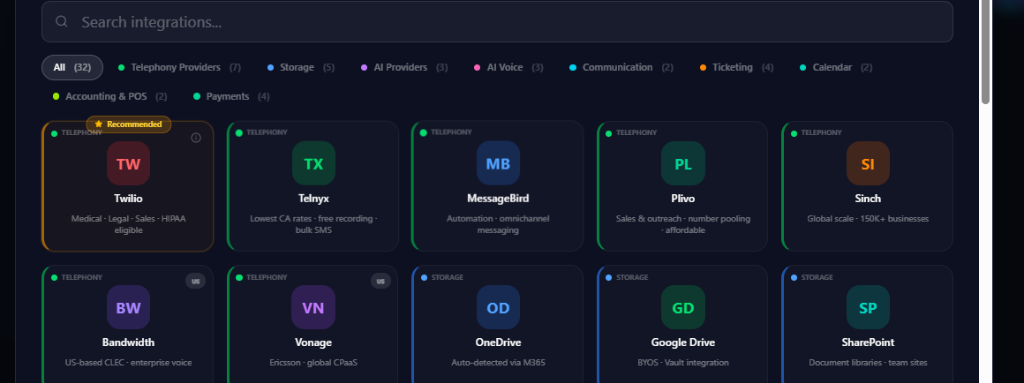Open the Telnyx integration name
This screenshot has height=383, width=1024.
313,199
